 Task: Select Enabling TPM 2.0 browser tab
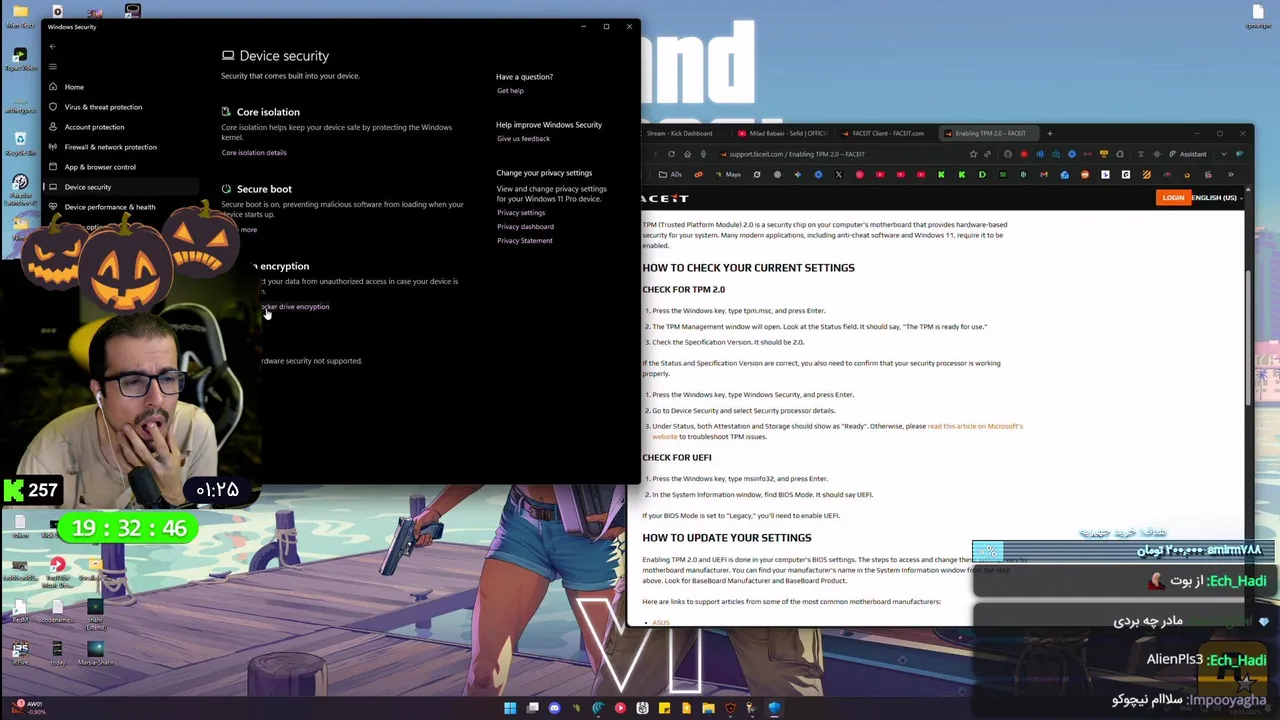coord(990,133)
